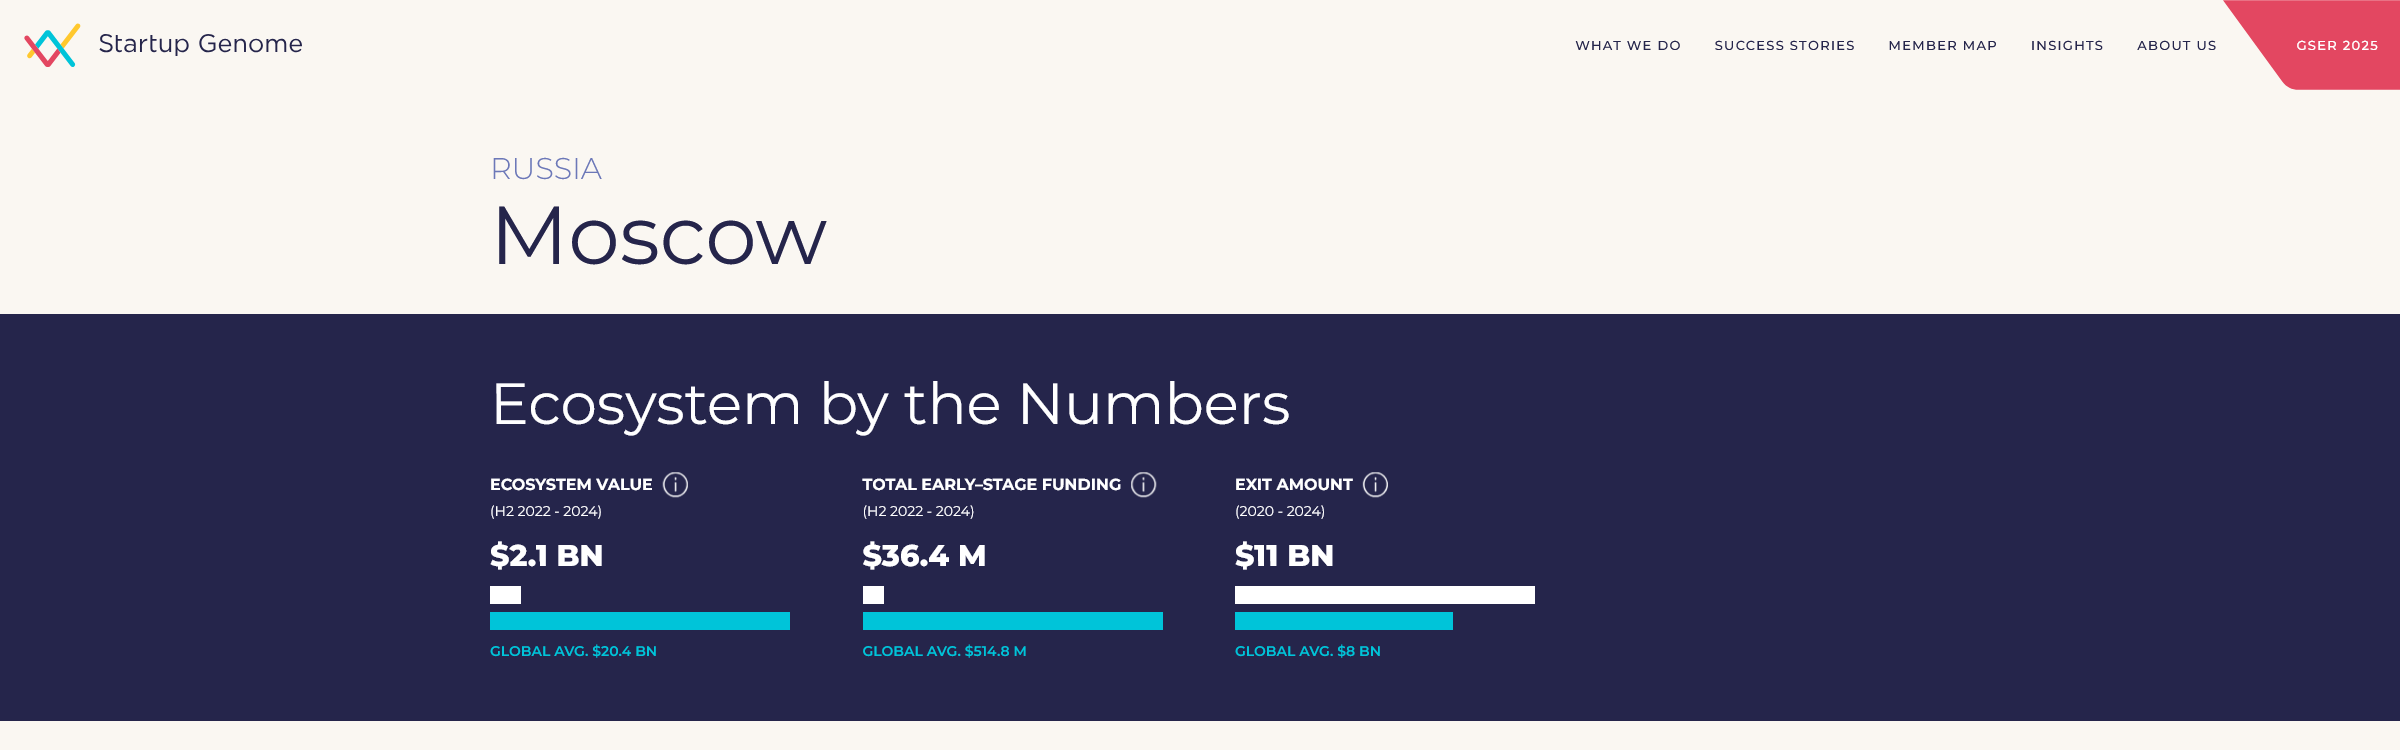
Task: Click the Startup Genome site name
Action: [x=200, y=44]
